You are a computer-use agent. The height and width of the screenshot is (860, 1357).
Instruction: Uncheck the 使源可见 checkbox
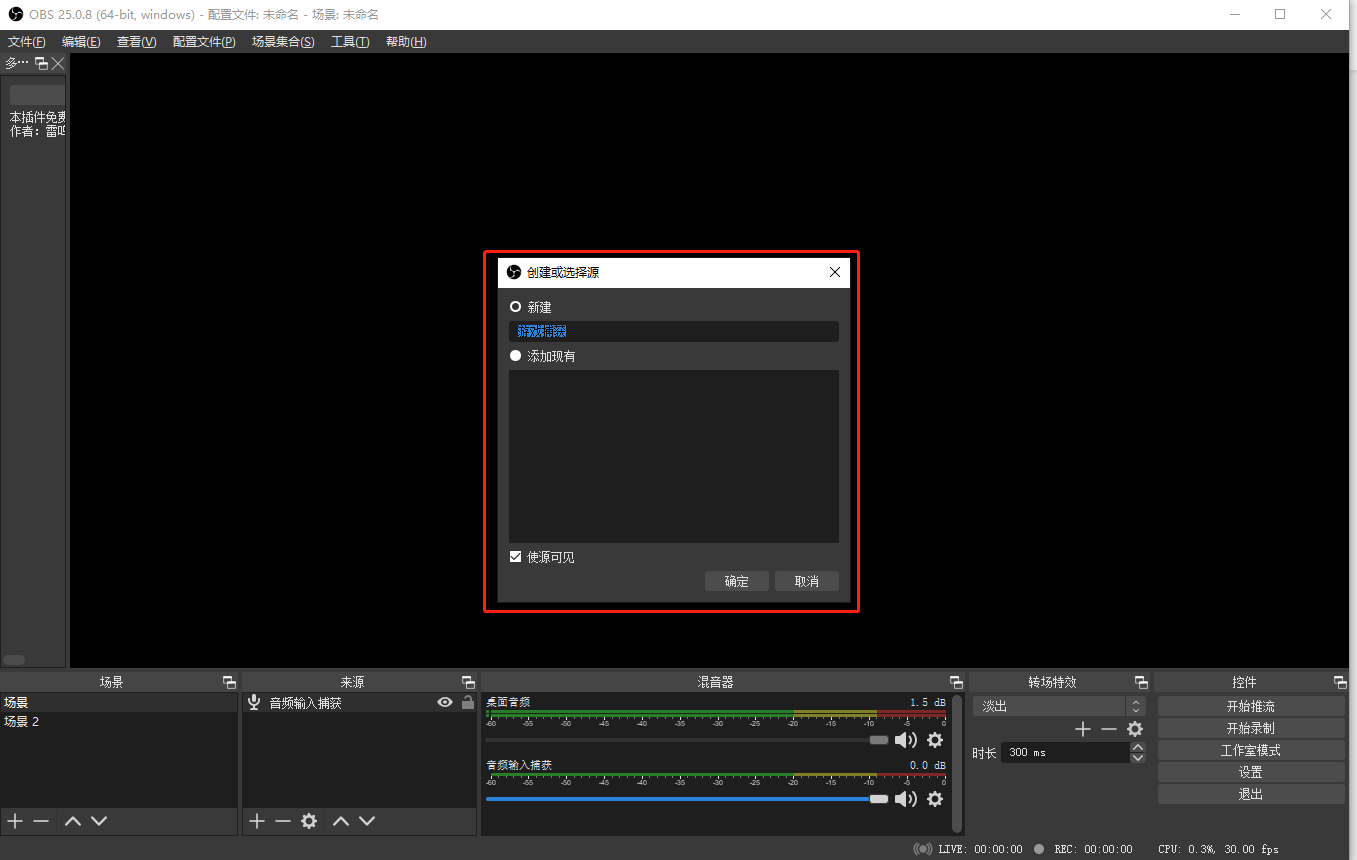[x=516, y=557]
